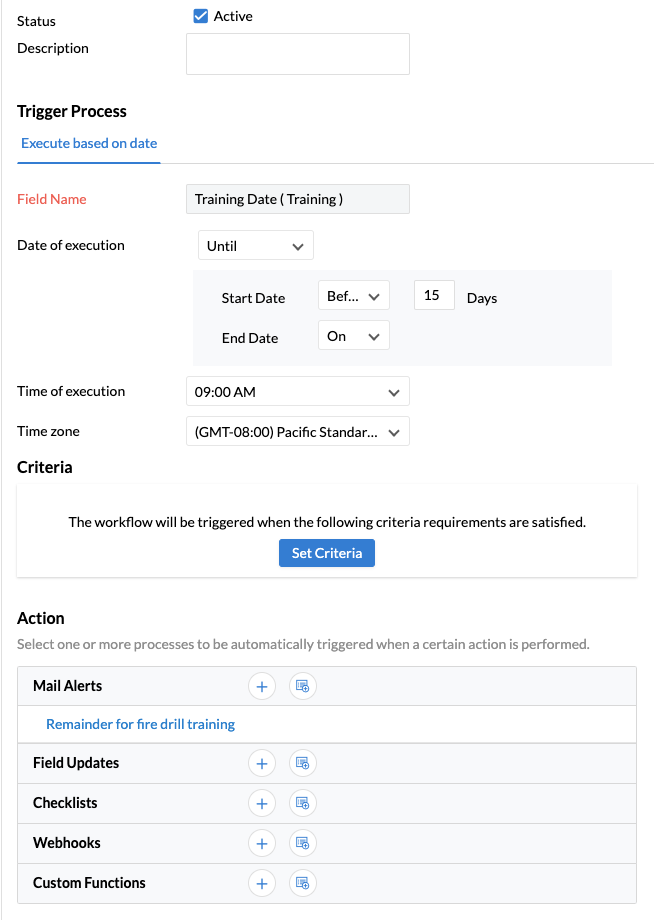This screenshot has height=920, width=654.
Task: Open Remainder for fire drill training link
Action: coord(141,724)
